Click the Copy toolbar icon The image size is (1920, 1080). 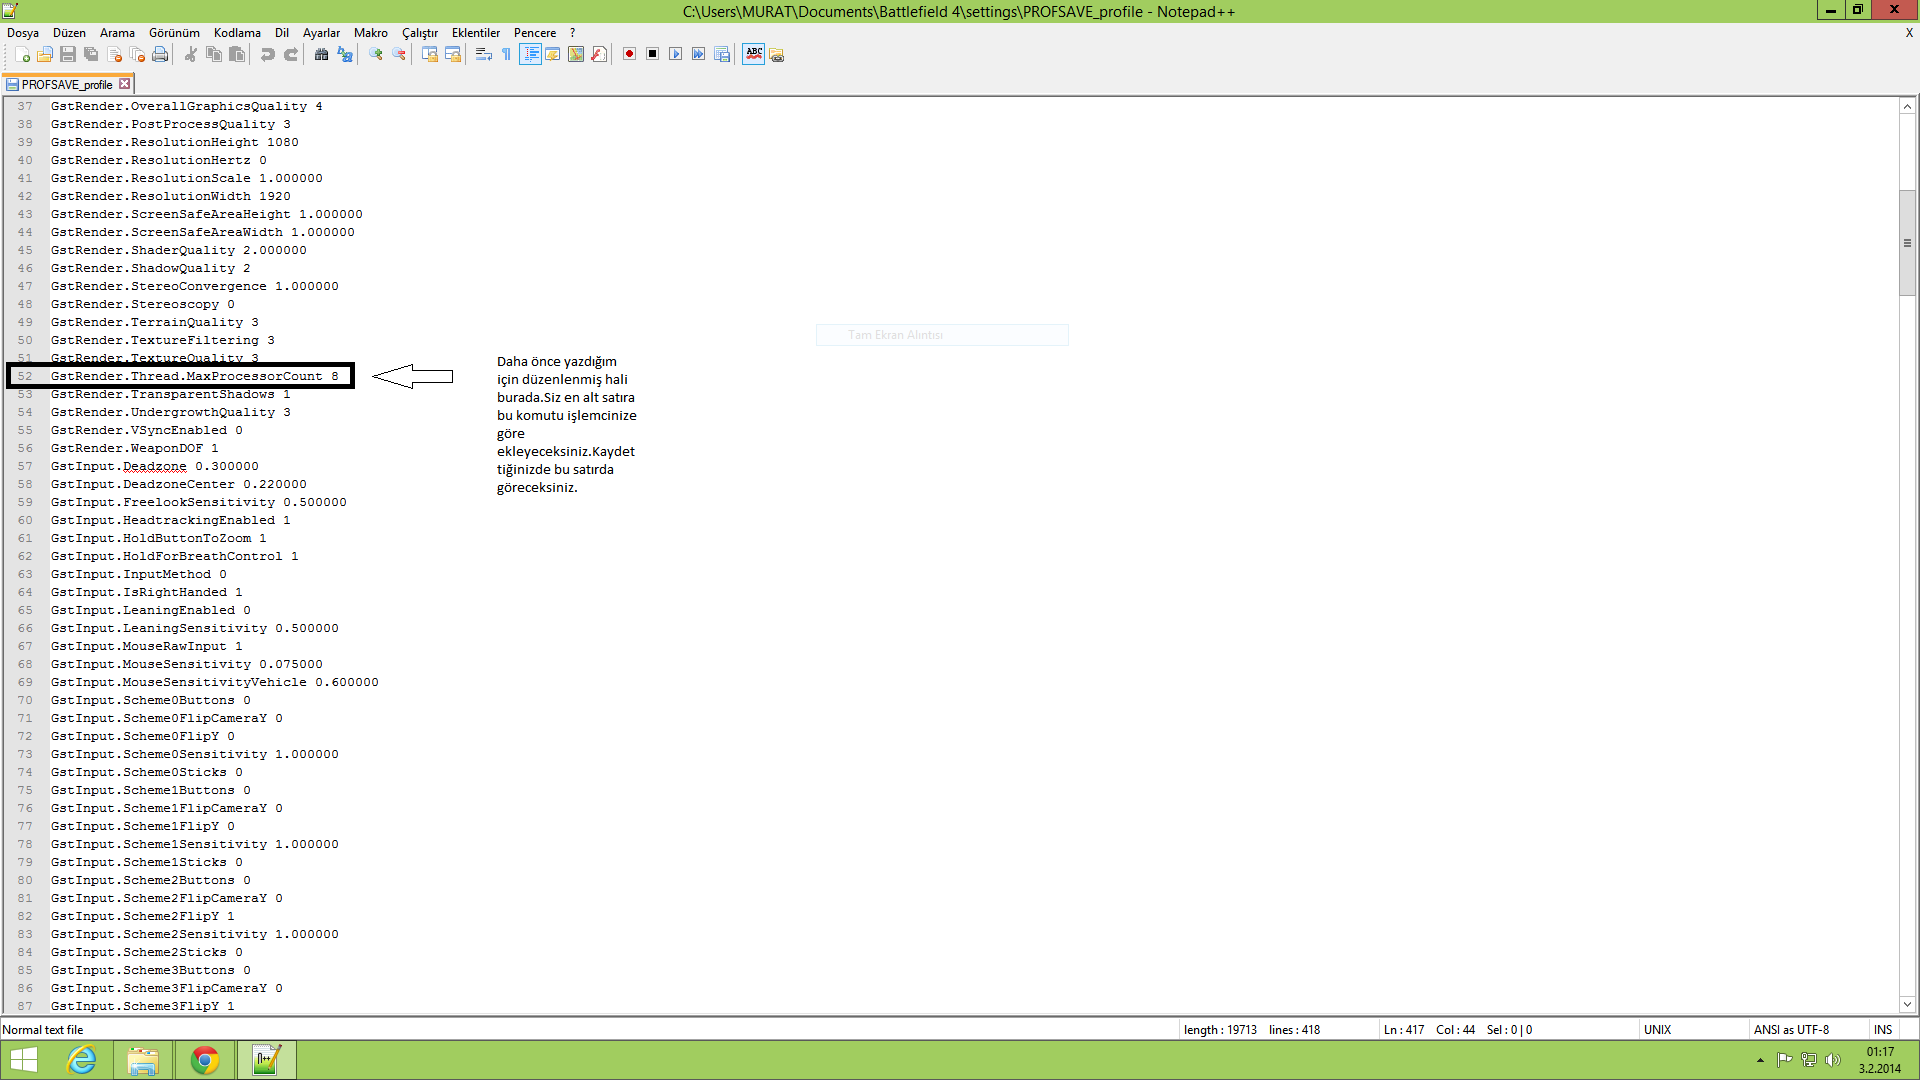coord(213,54)
